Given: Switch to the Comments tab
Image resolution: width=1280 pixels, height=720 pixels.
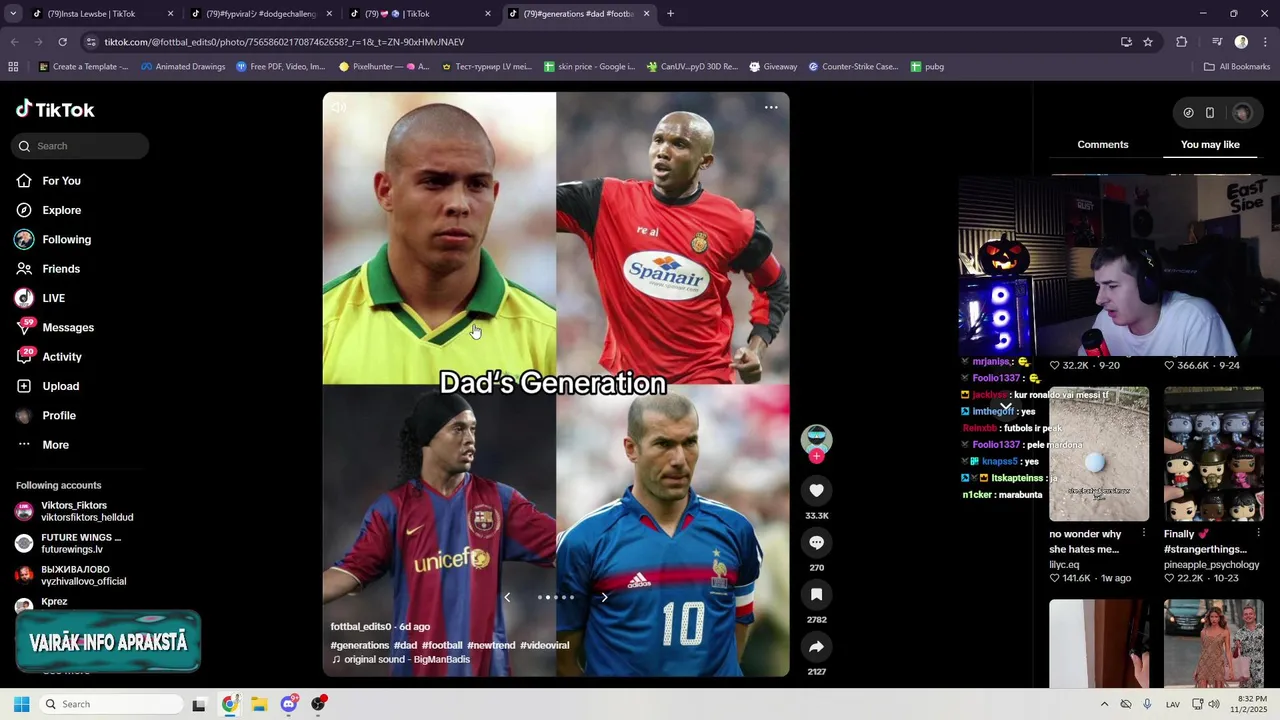Looking at the screenshot, I should tap(1102, 145).
